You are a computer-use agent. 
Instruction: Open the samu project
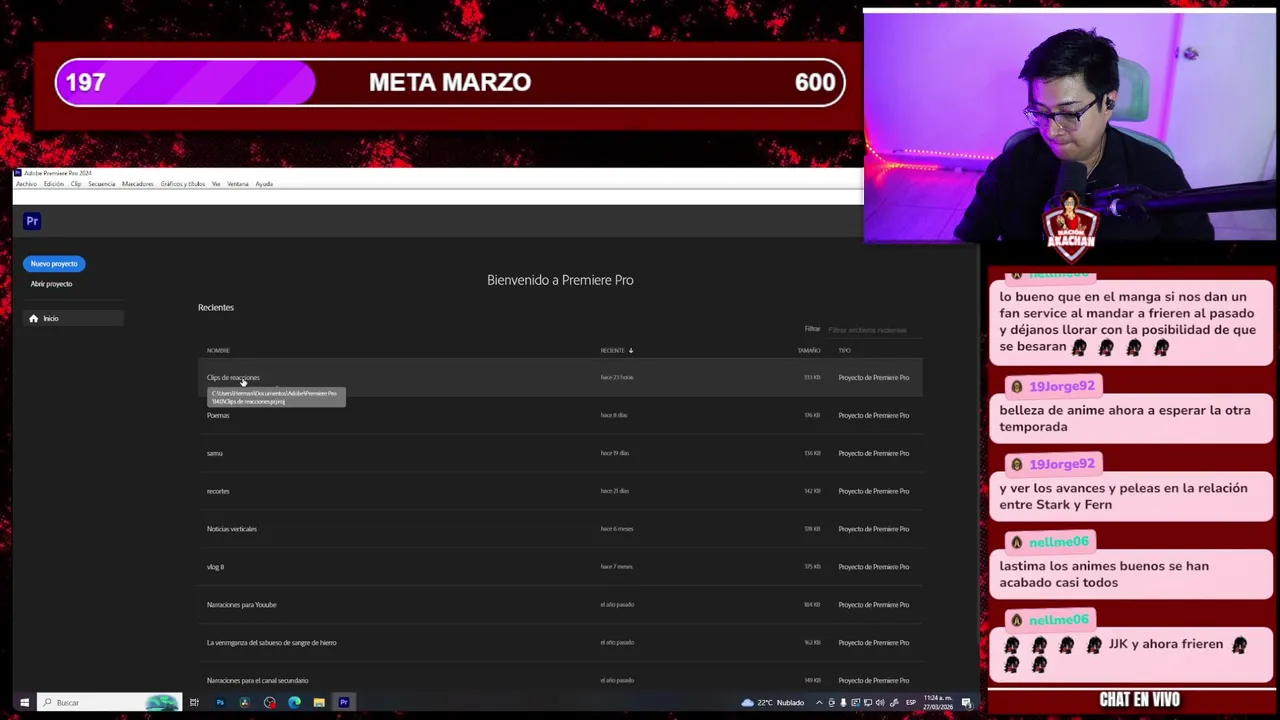pos(560,453)
